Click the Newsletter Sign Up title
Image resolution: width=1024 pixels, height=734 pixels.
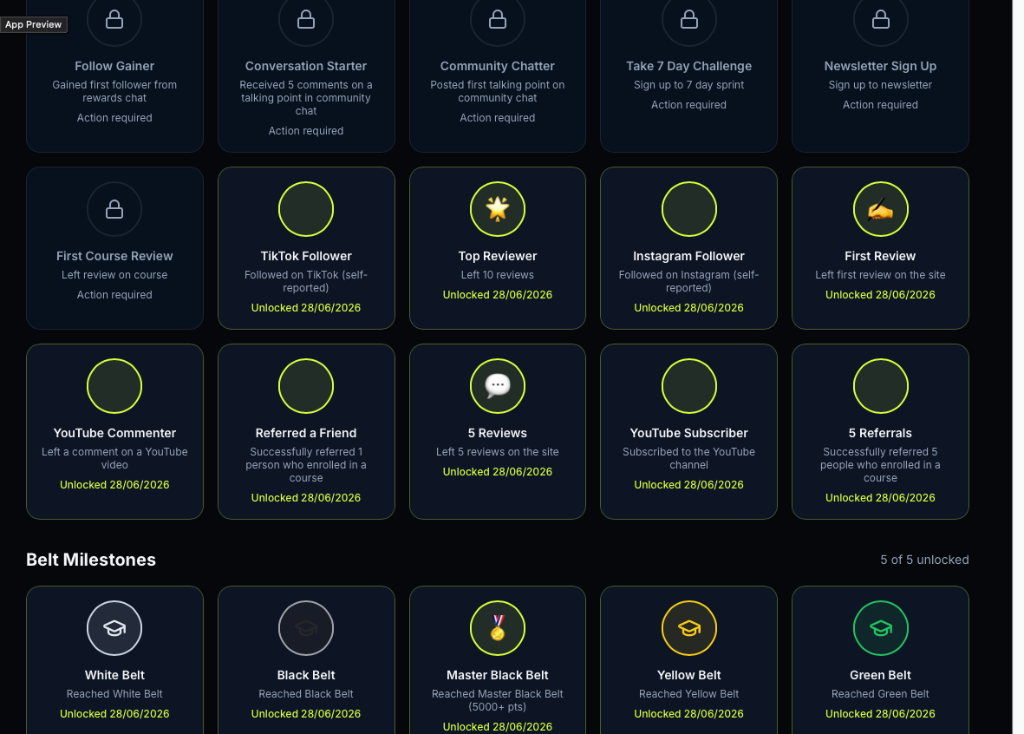(880, 66)
